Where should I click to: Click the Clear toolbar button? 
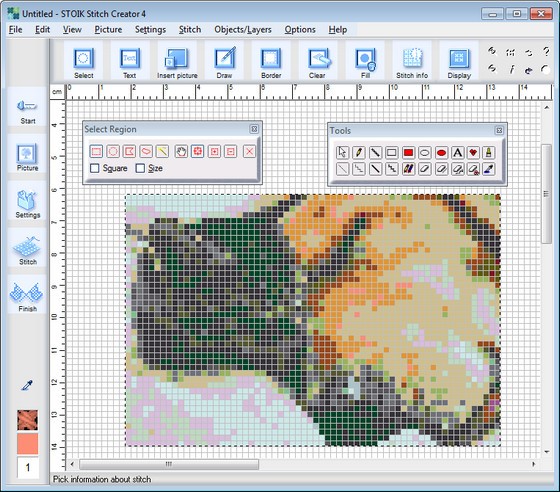(x=317, y=61)
